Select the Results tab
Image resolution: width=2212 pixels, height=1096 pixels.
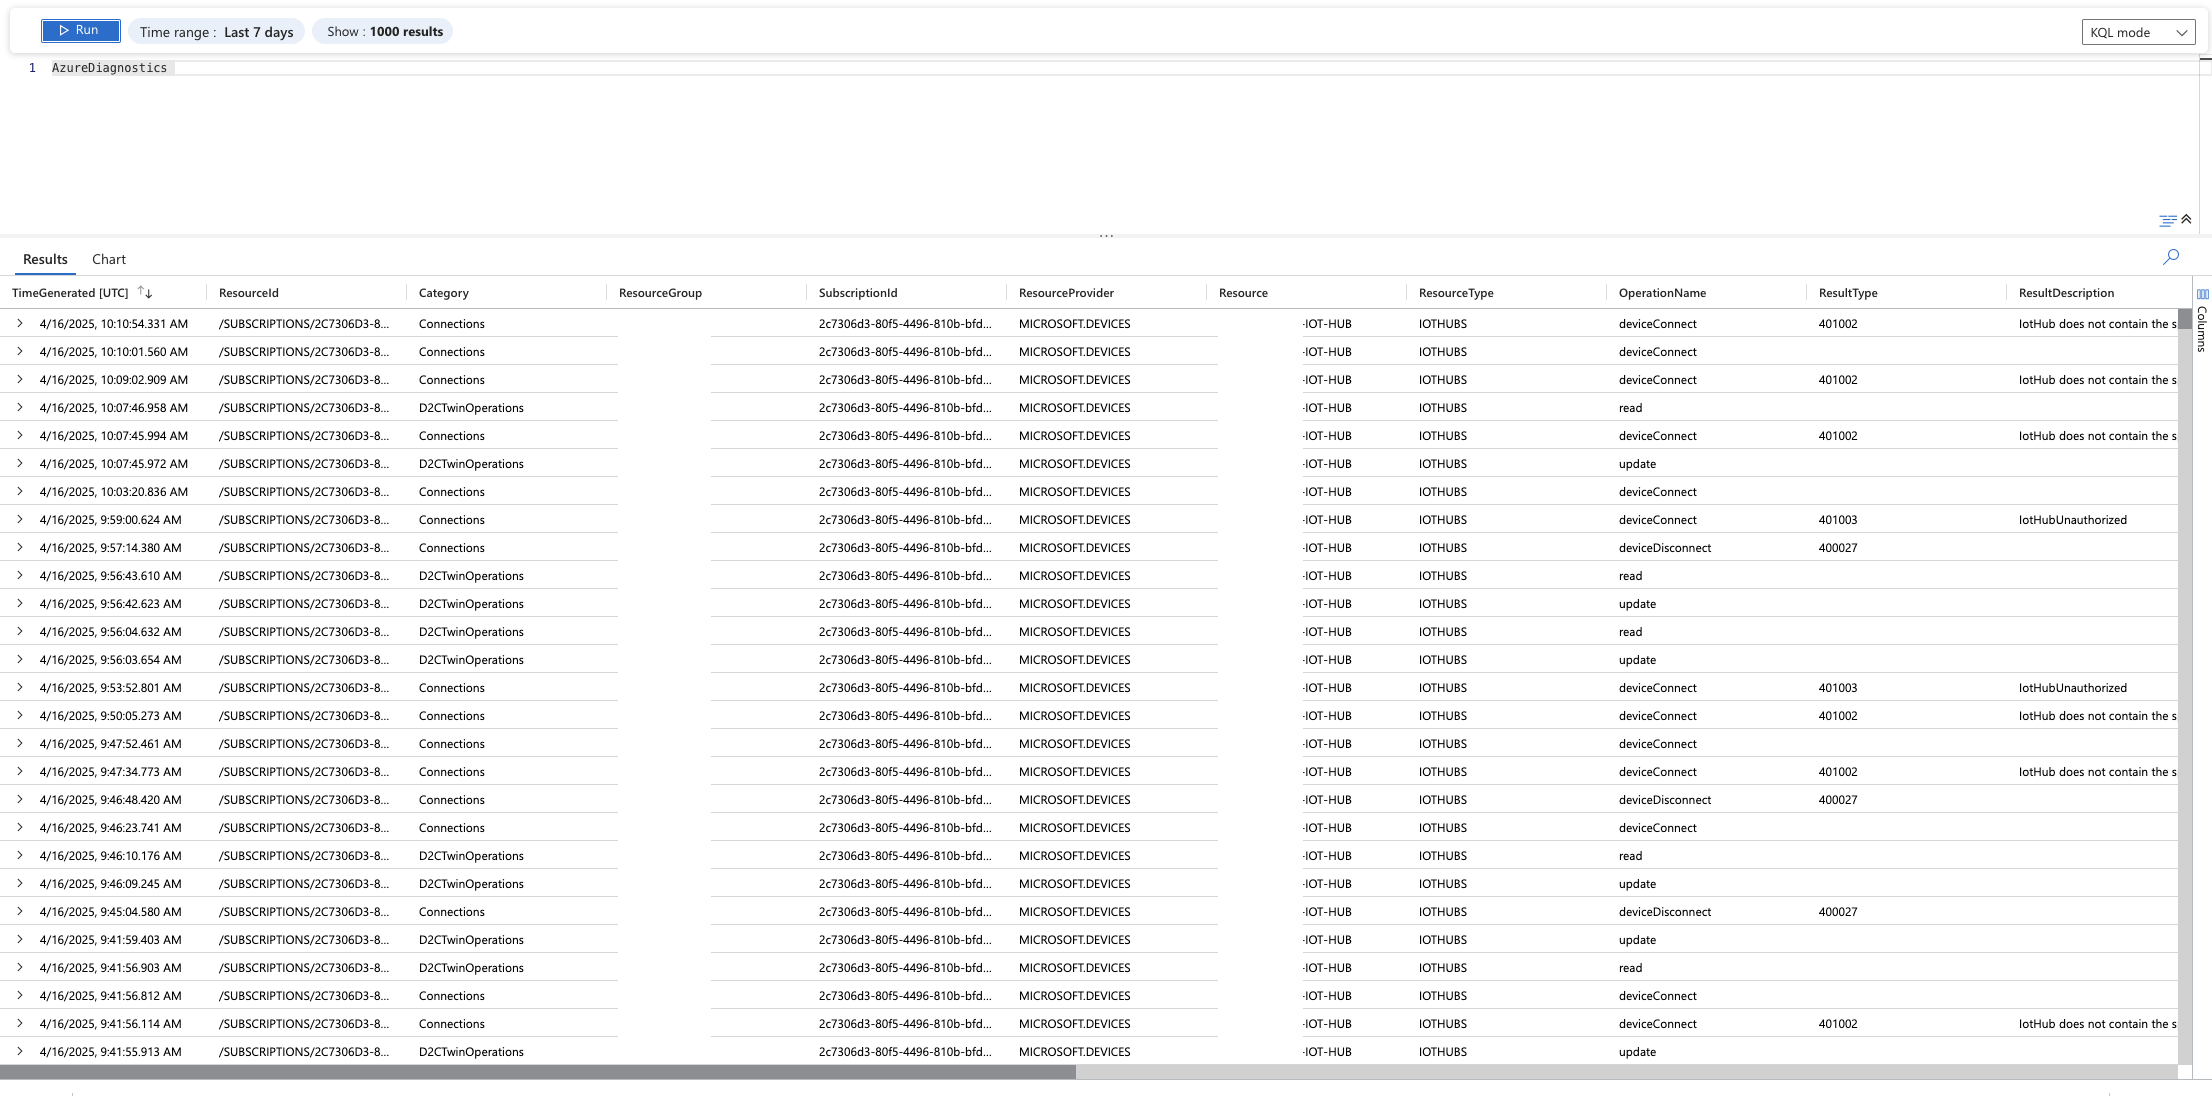click(45, 259)
